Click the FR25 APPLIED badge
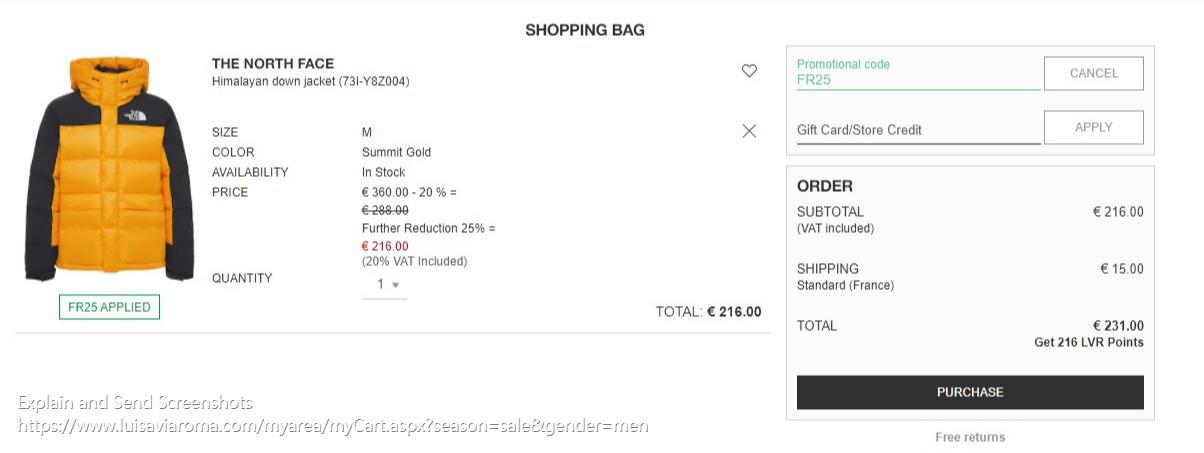 pyautogui.click(x=109, y=307)
